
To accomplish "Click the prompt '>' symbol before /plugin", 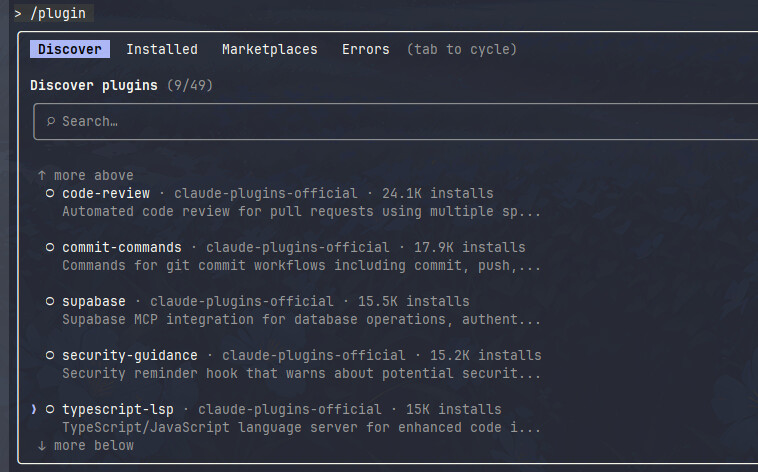I will [18, 14].
